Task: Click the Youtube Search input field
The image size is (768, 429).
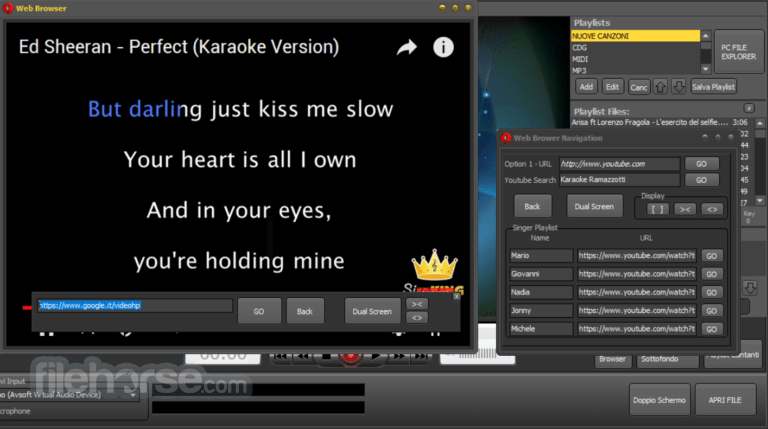Action: click(620, 180)
